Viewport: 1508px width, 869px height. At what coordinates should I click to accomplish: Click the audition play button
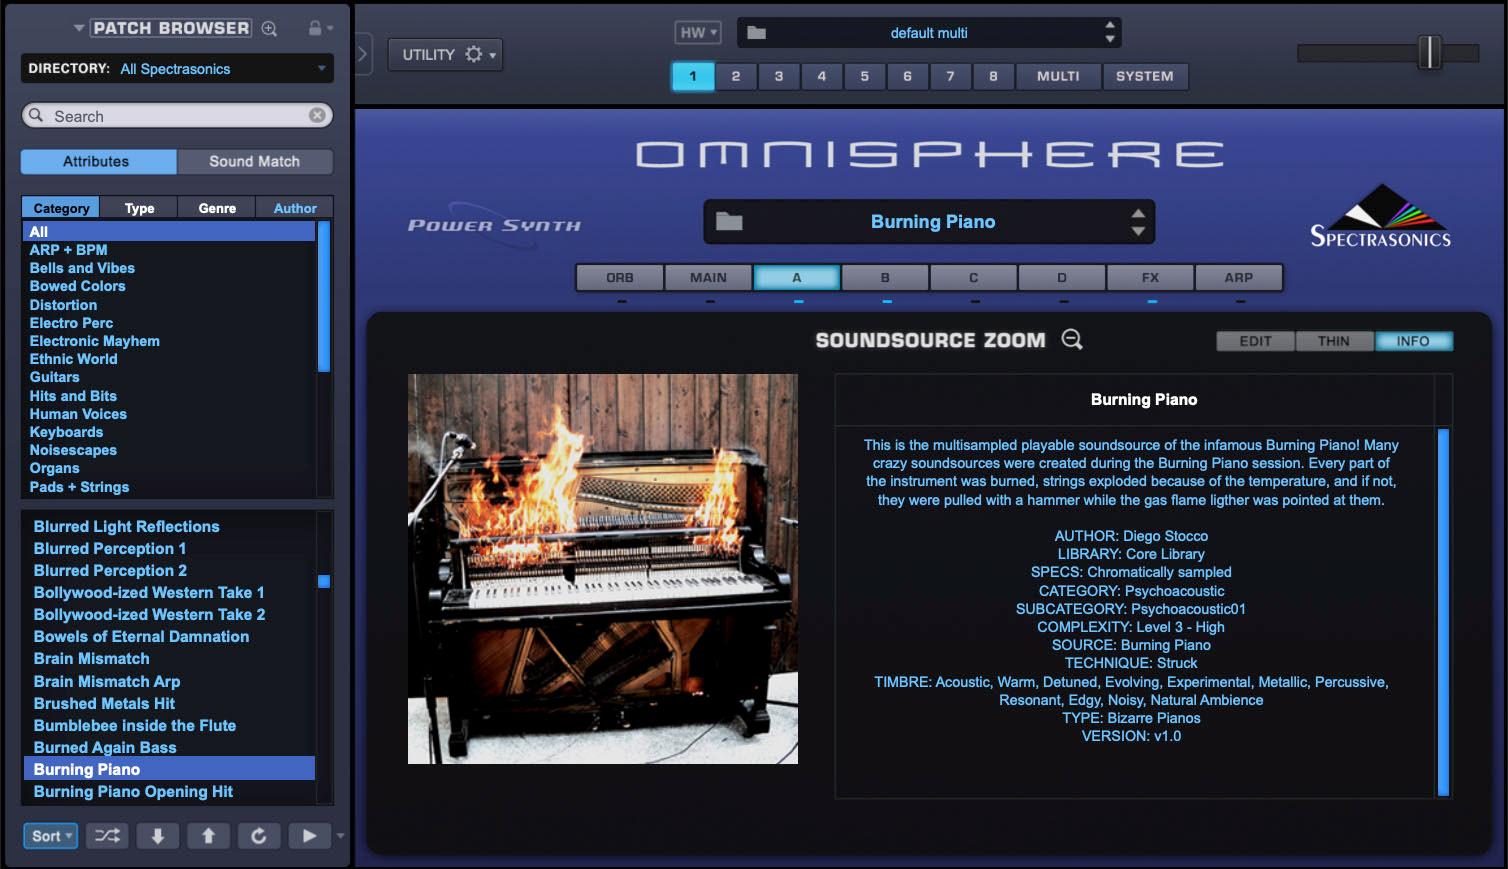point(310,836)
